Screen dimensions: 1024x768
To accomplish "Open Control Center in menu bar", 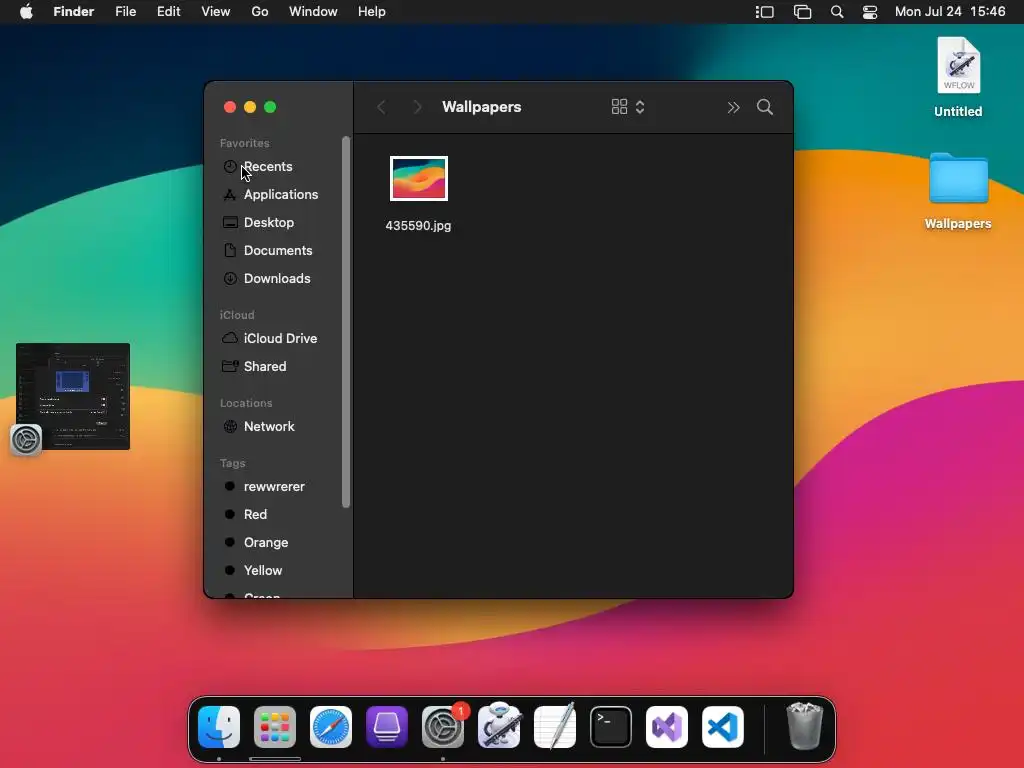I will tap(870, 12).
